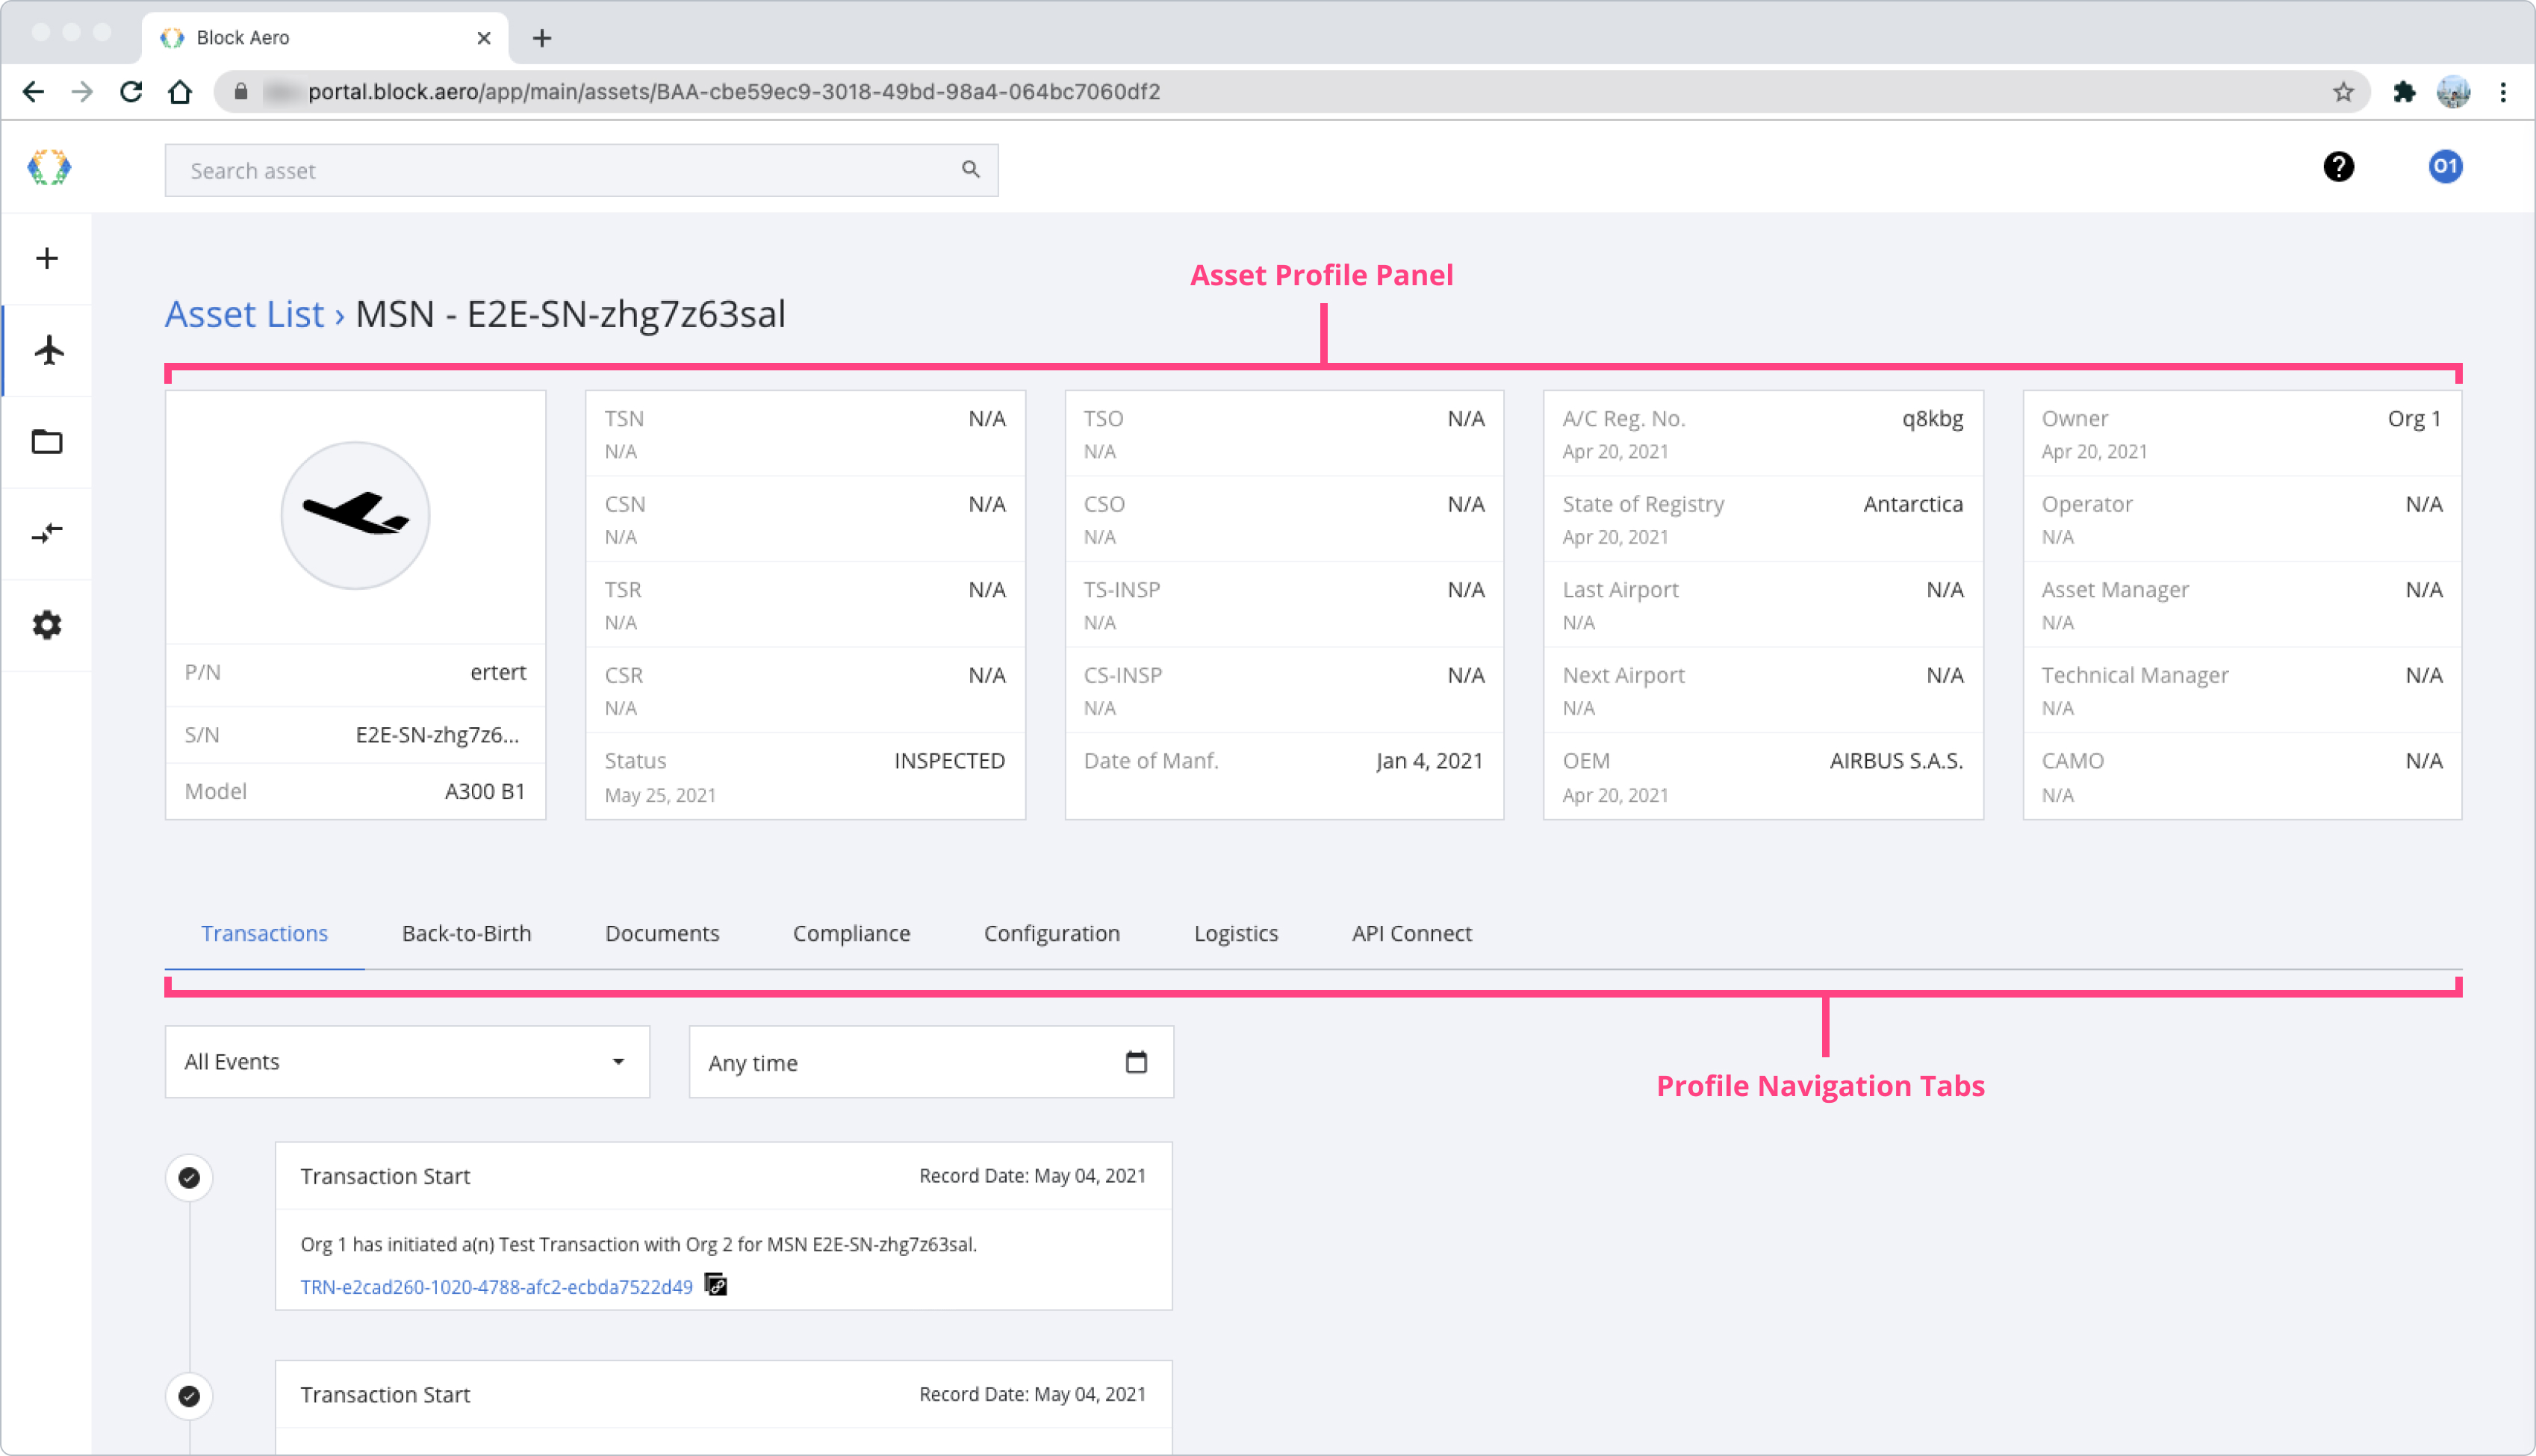Click the search magnifier in asset search bar
The height and width of the screenshot is (1456, 2536).
tap(969, 170)
